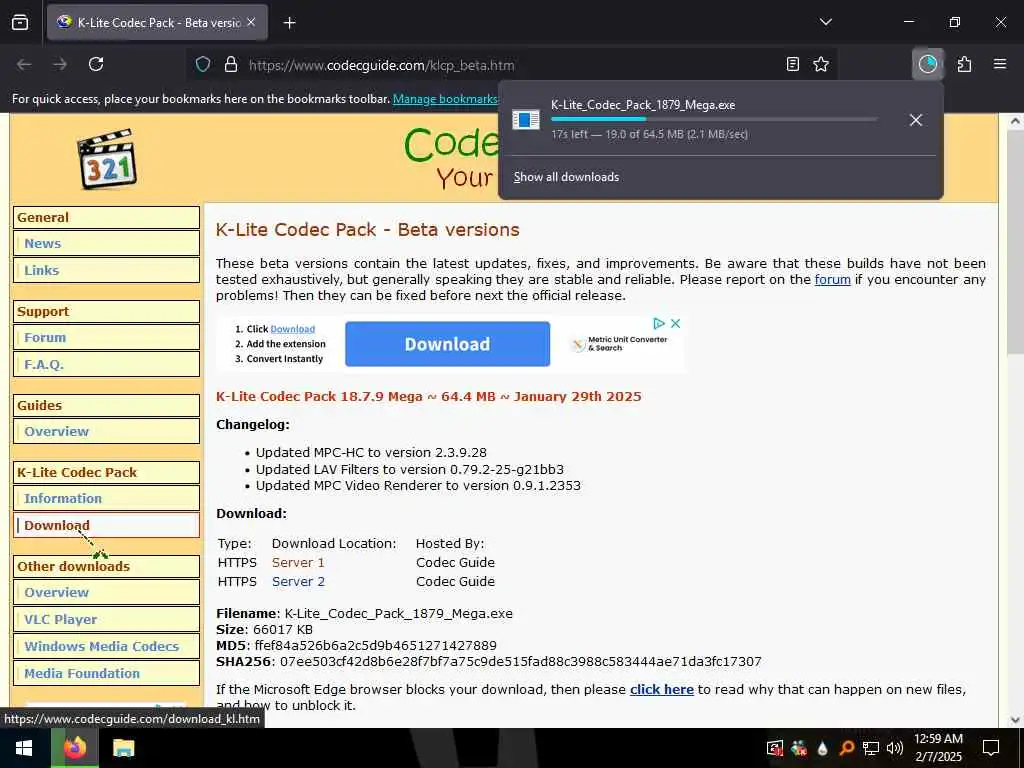Open a new tab with plus button
1024x768 pixels.
(289, 23)
